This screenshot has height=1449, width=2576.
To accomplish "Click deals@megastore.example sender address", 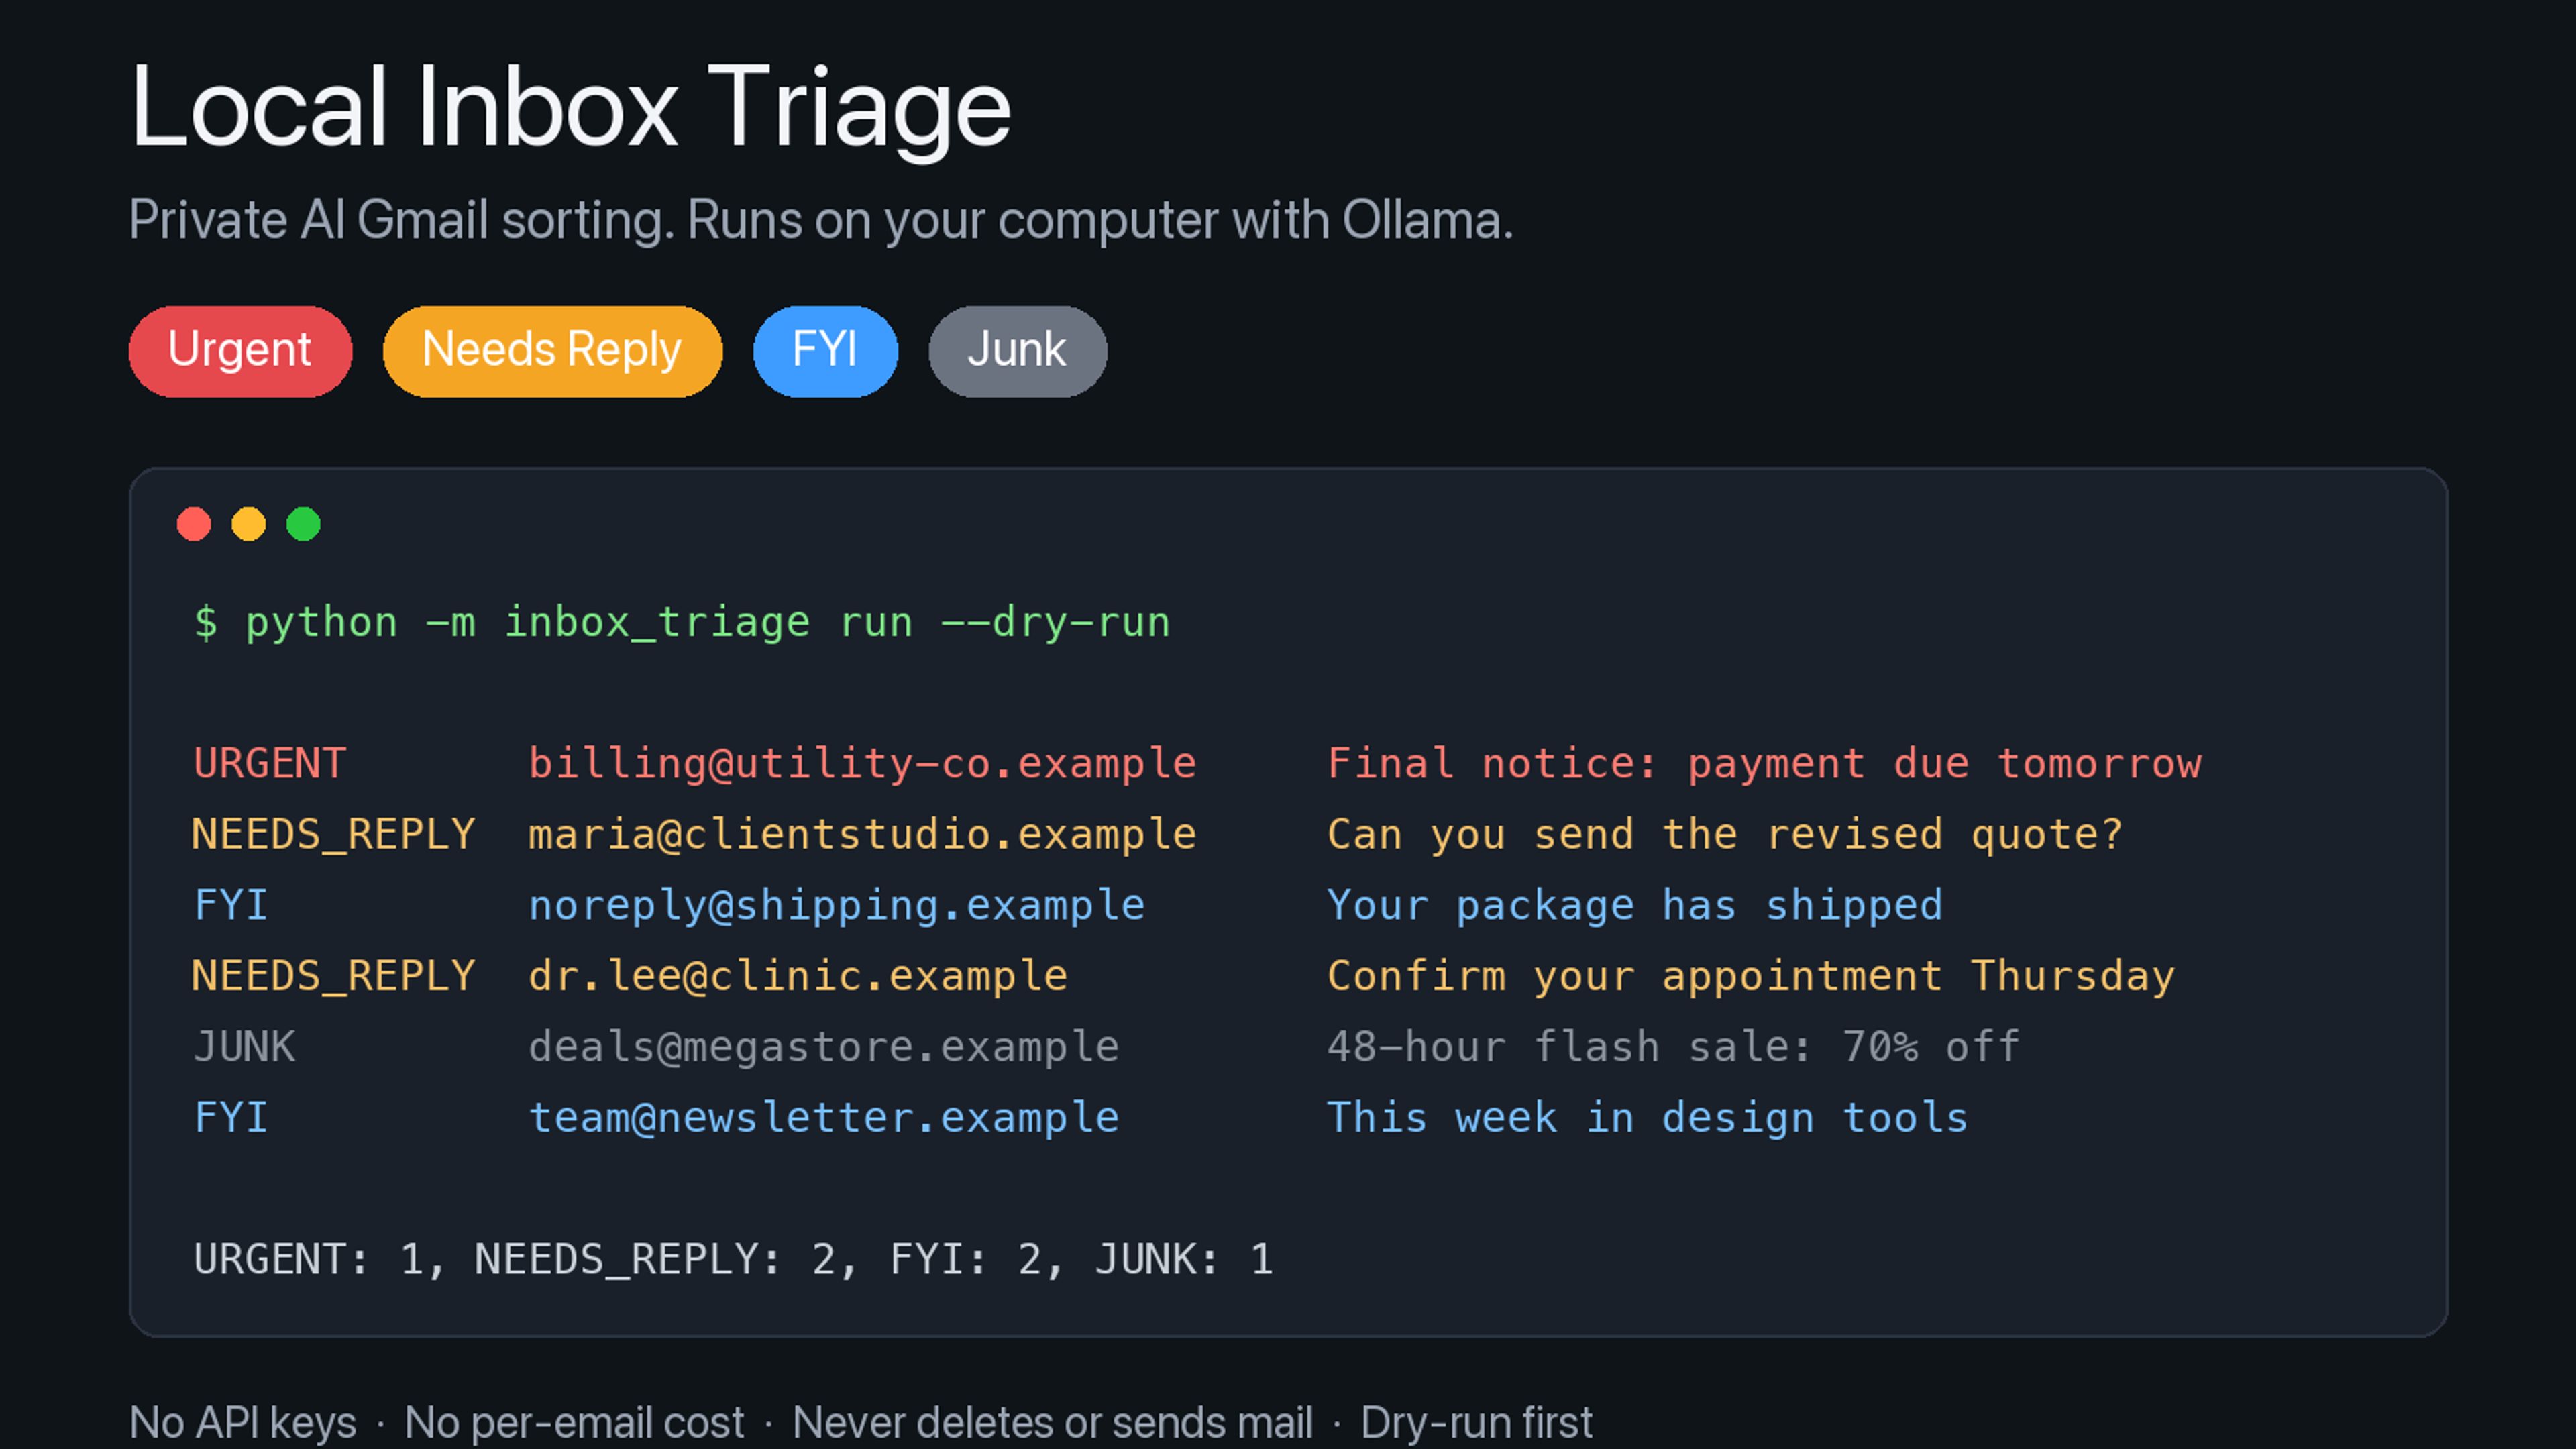I will [823, 1047].
